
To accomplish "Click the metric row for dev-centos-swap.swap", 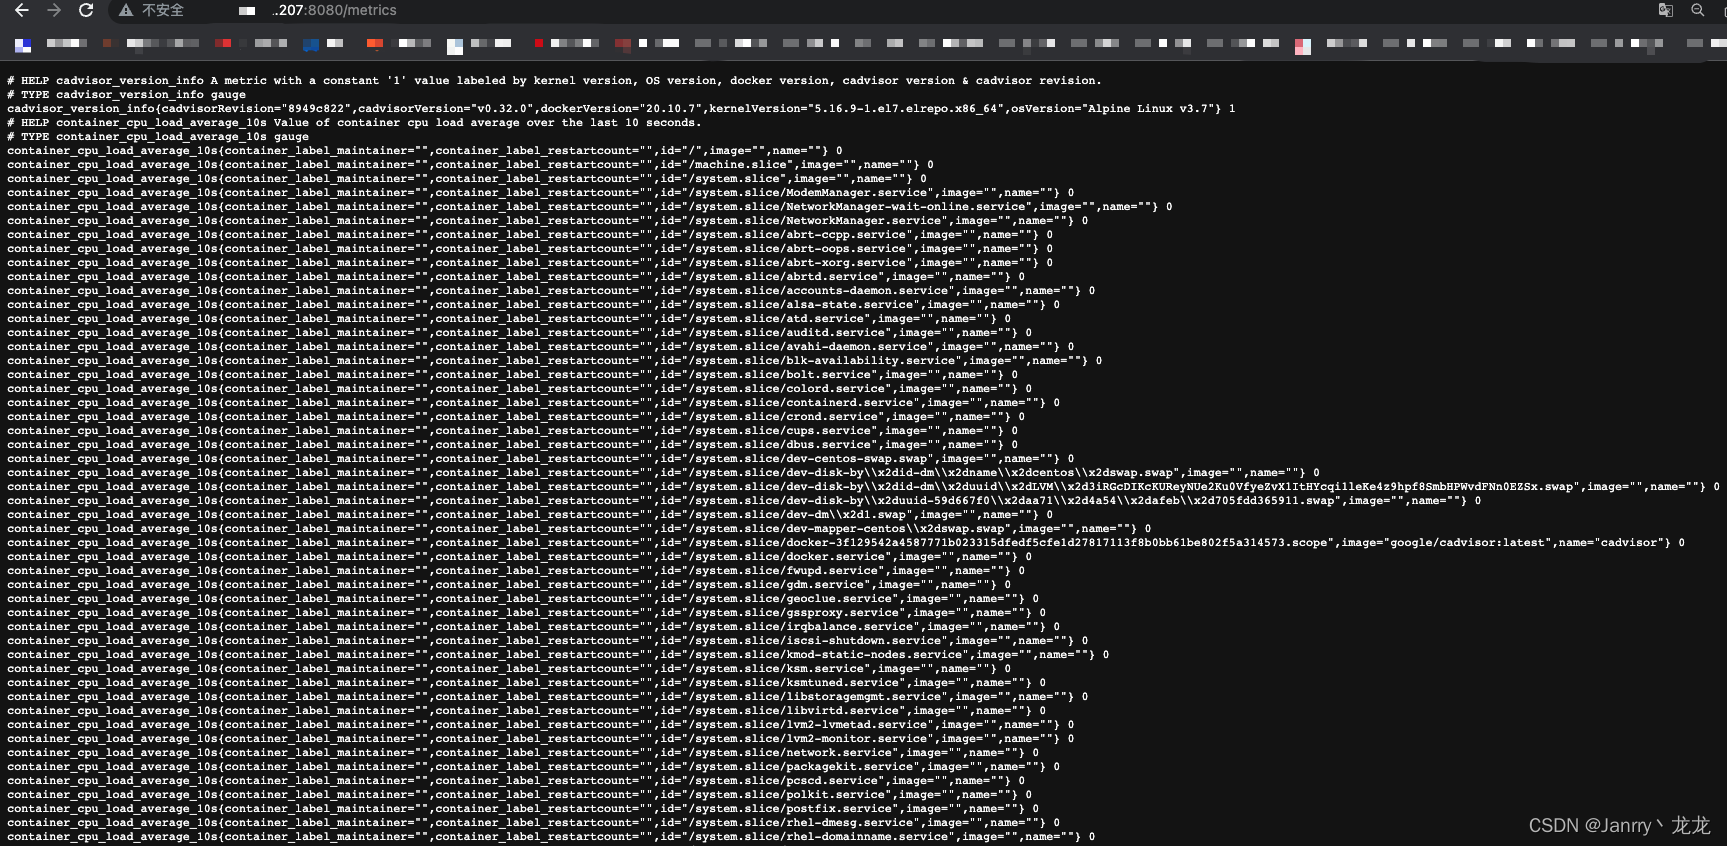I will (x=540, y=459).
